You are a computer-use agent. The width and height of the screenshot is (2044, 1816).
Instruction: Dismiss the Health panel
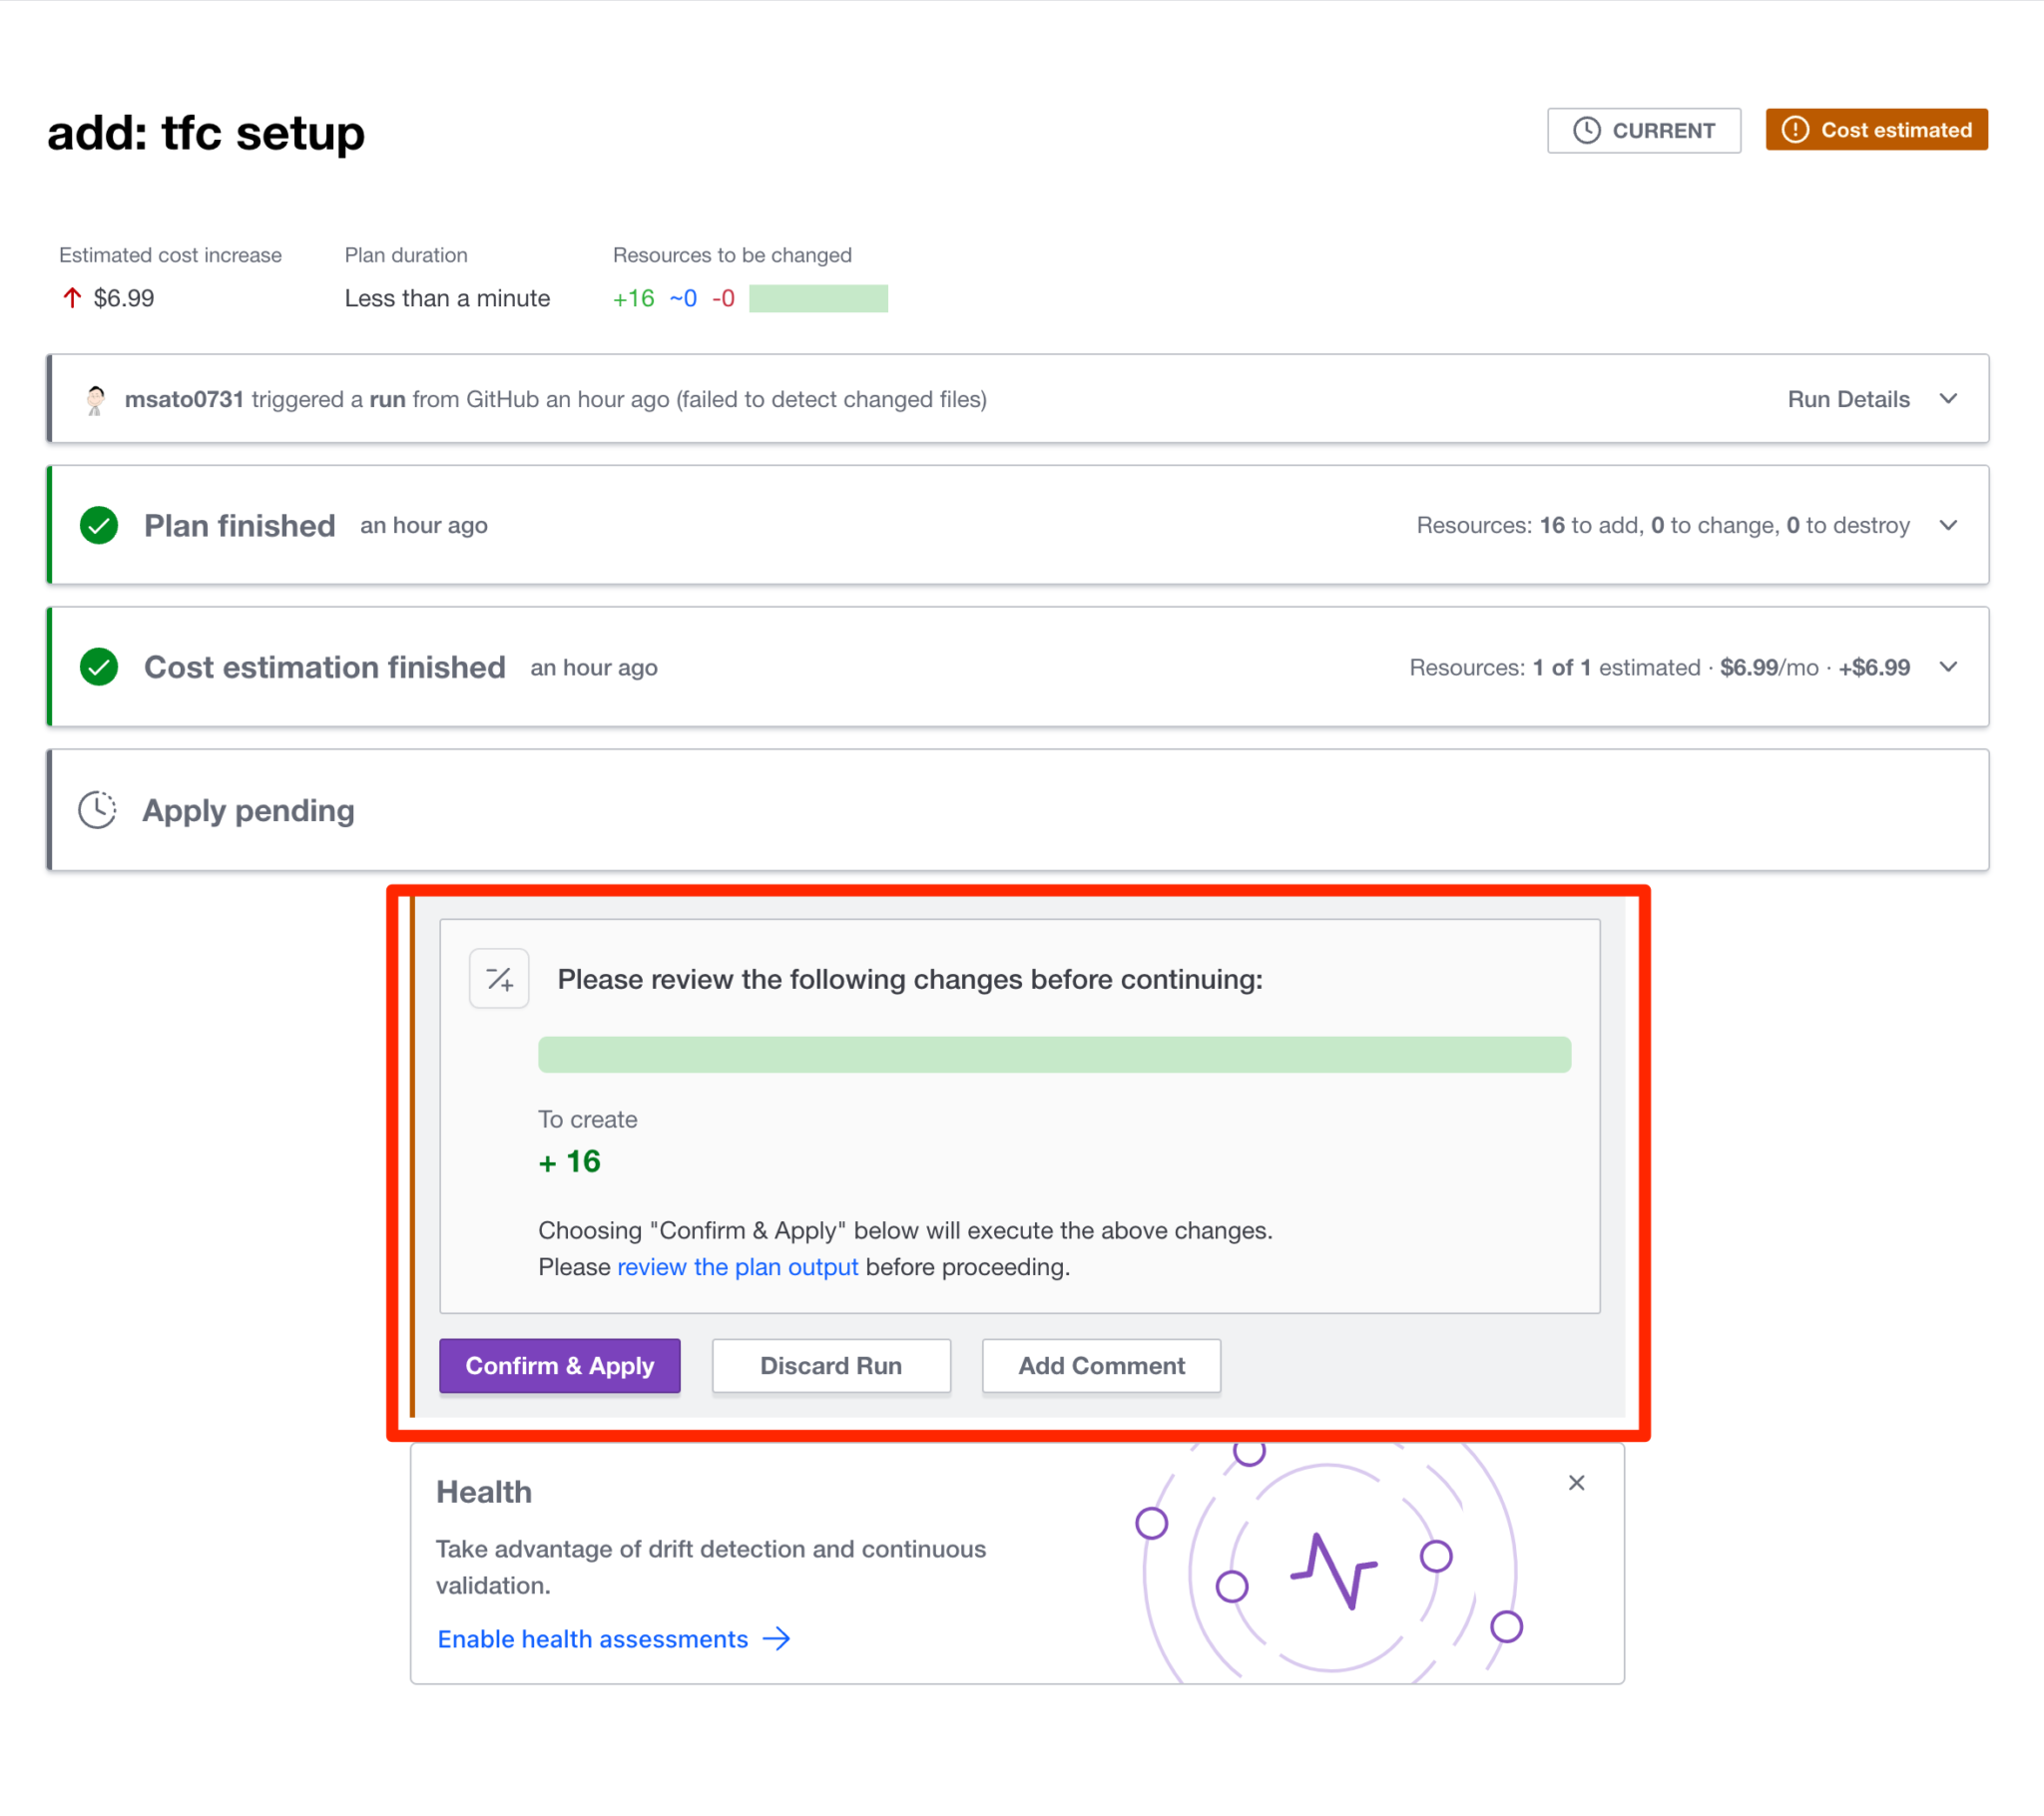click(1577, 1483)
